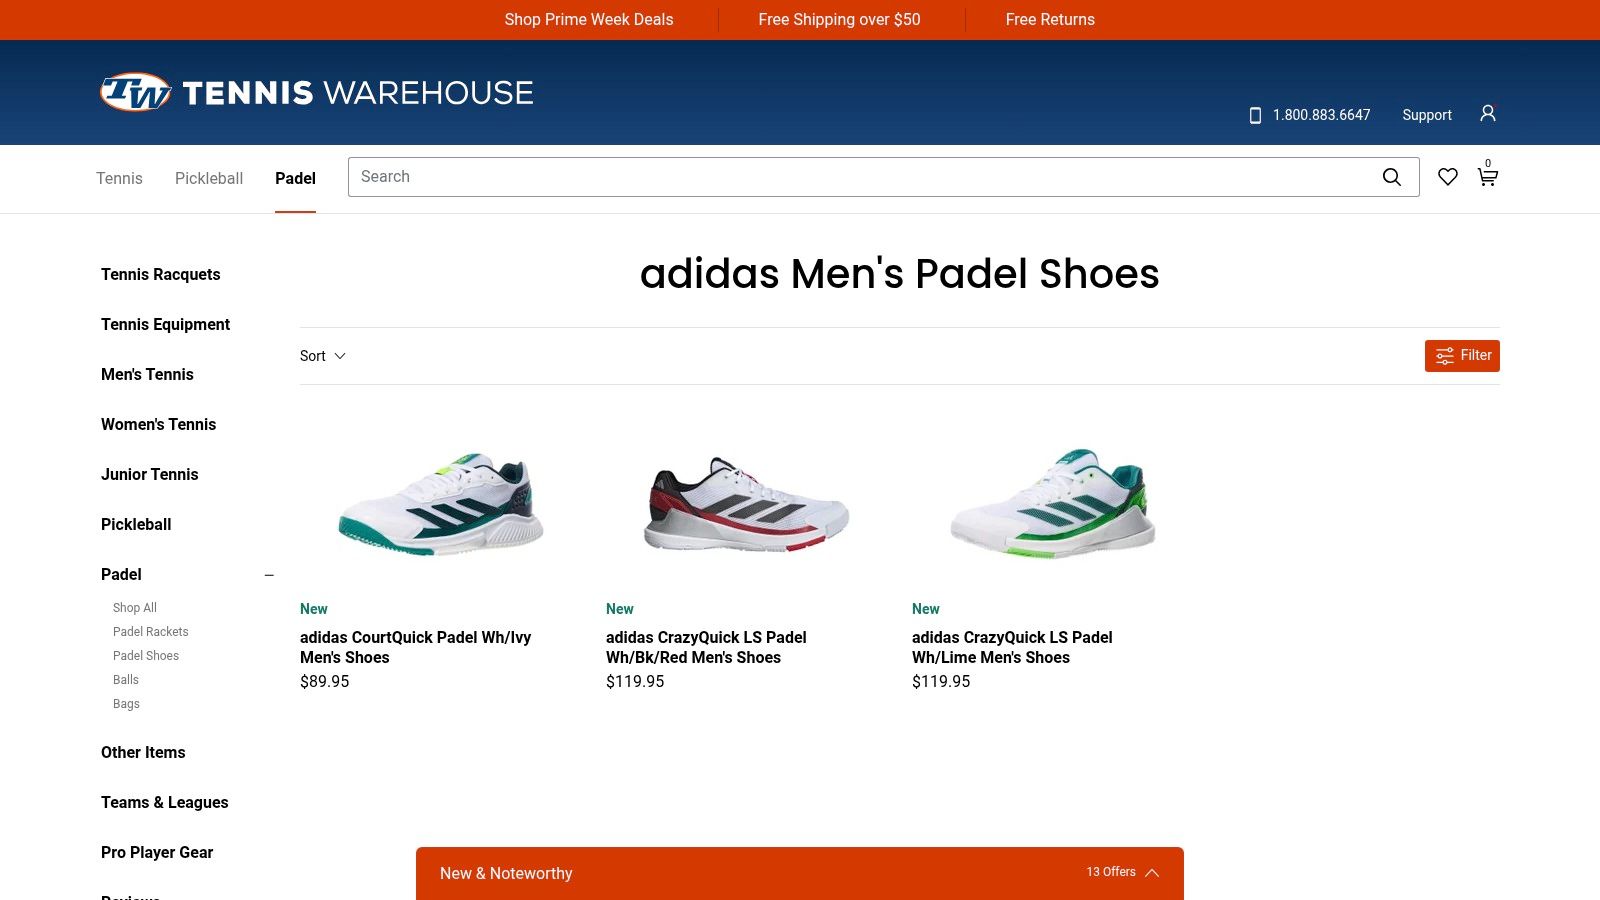Screen dimensions: 1600x900
Task: Collapse Padel section with minus icon
Action: 269,575
